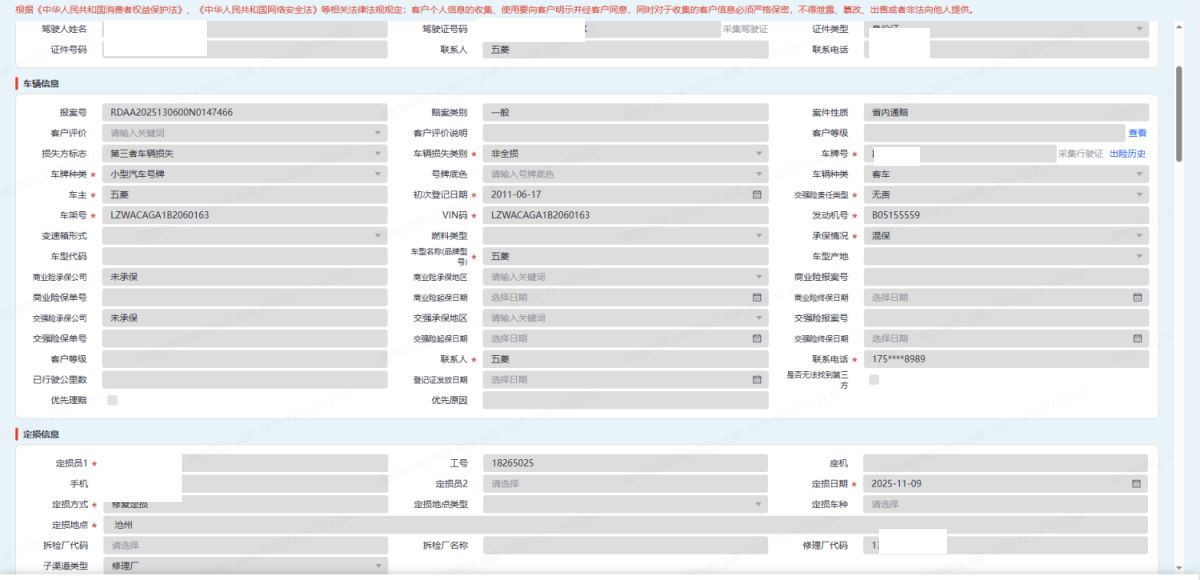Open the 商业险终保日期 calendar picker

(x=1137, y=297)
